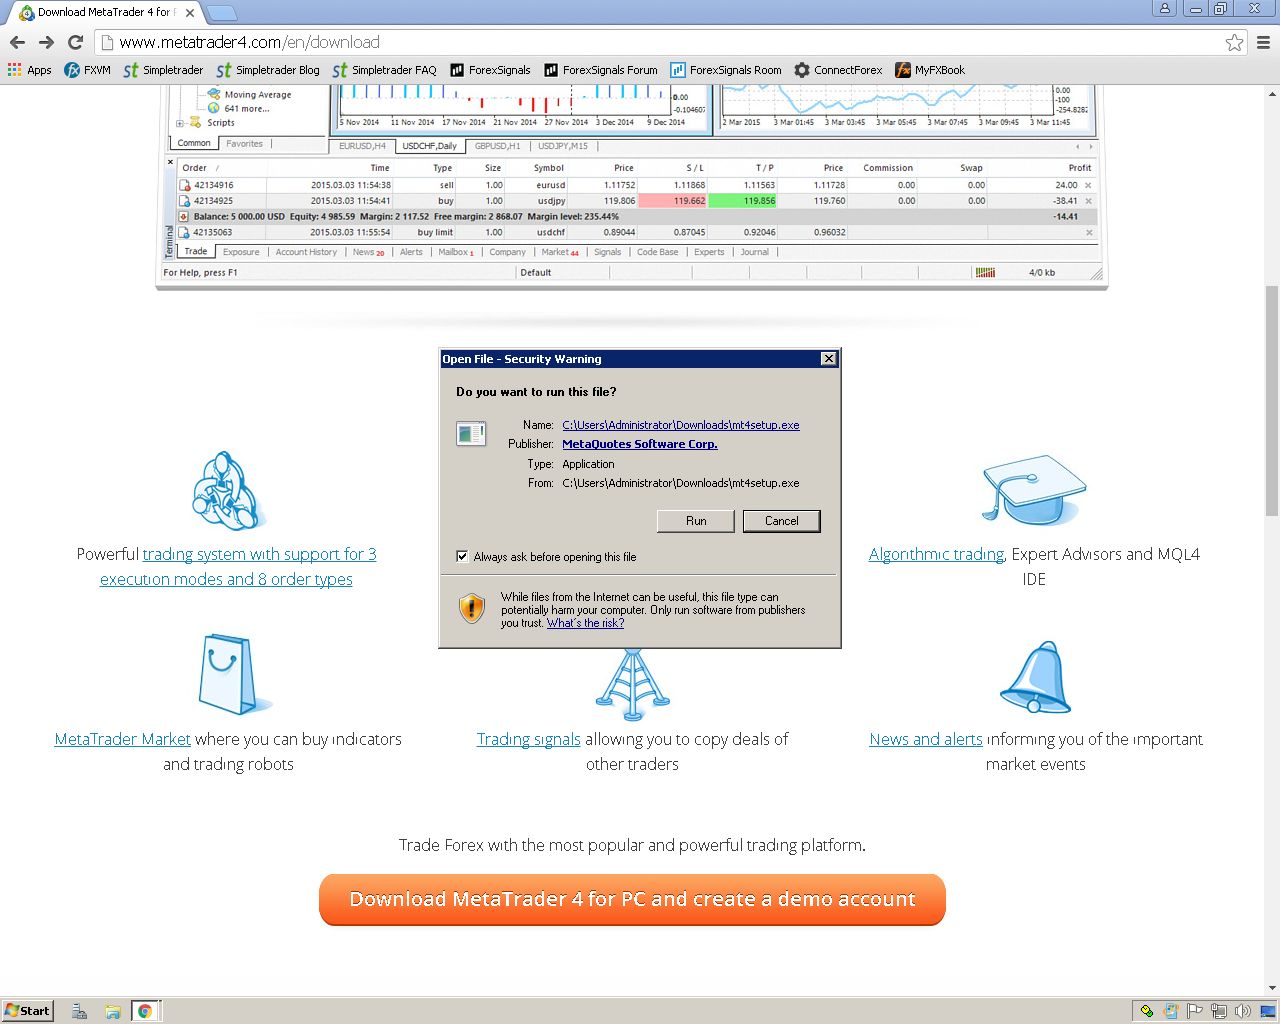Click the trading system illustration icon

point(227,491)
